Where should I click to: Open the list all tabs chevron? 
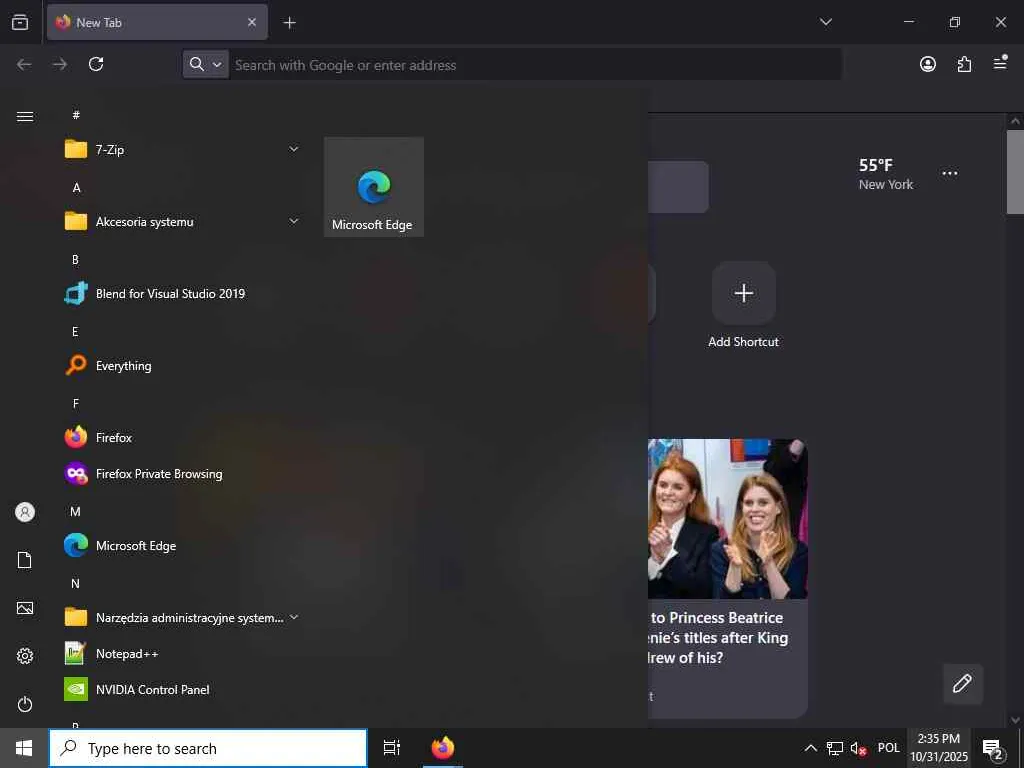(x=825, y=22)
